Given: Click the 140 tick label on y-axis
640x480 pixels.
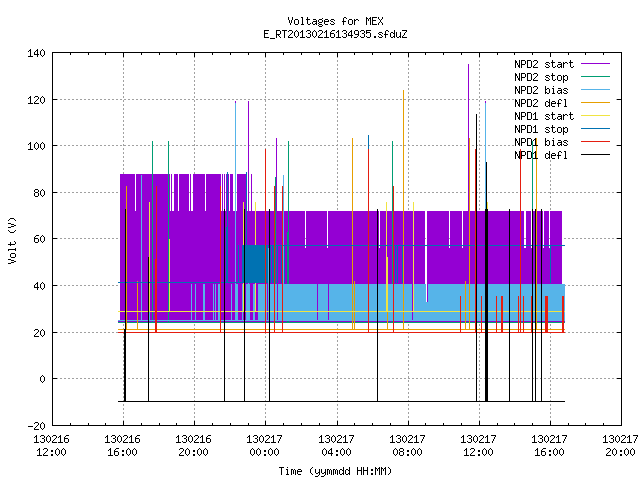Looking at the screenshot, I should [x=36, y=53].
